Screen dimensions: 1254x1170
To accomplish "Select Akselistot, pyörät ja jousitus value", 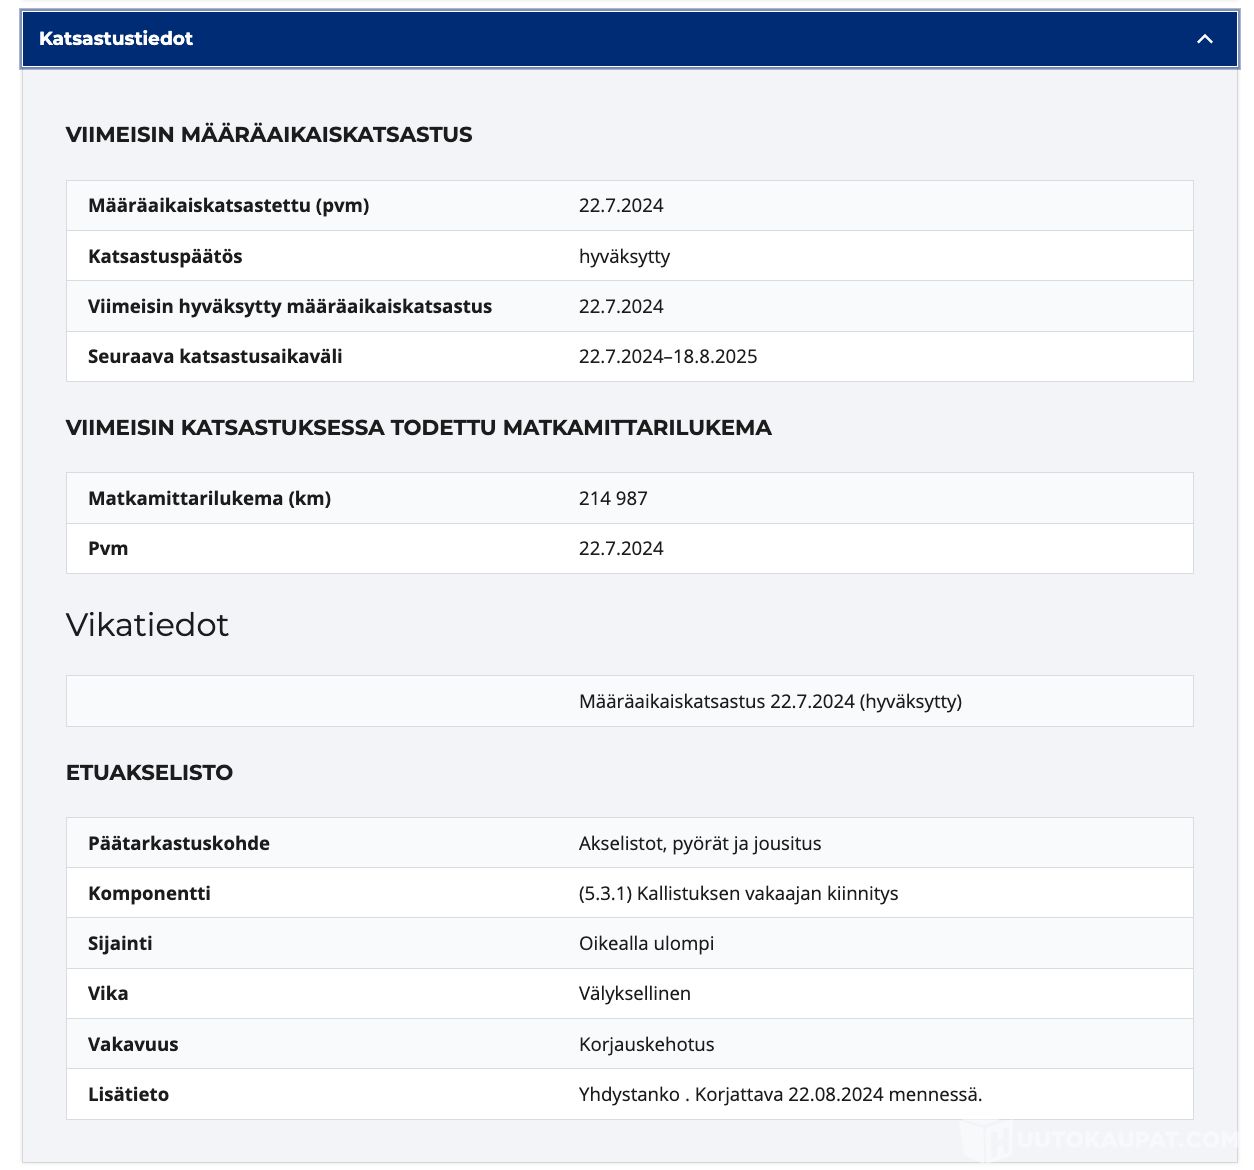I will click(700, 844).
